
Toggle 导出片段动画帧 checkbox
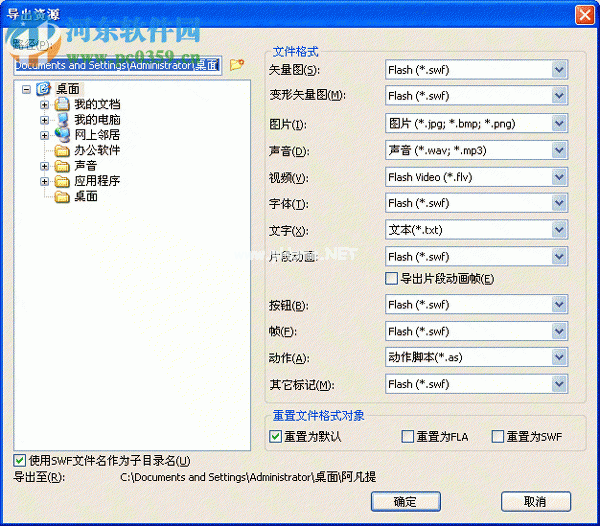391,278
